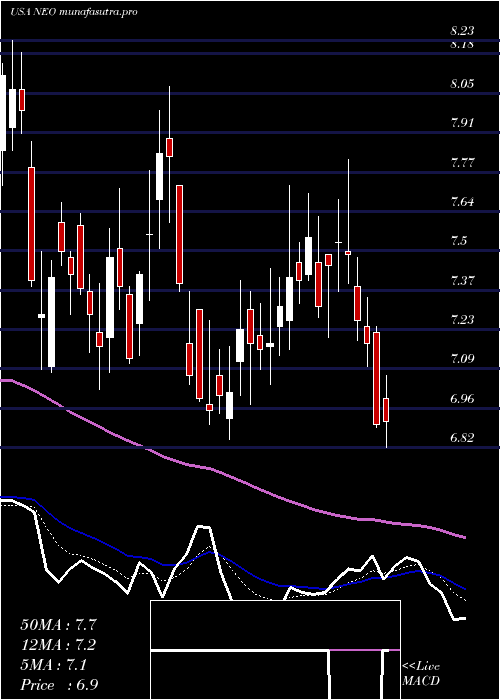
Task: Click the 6.82 price axis label
Action: (x=462, y=438)
